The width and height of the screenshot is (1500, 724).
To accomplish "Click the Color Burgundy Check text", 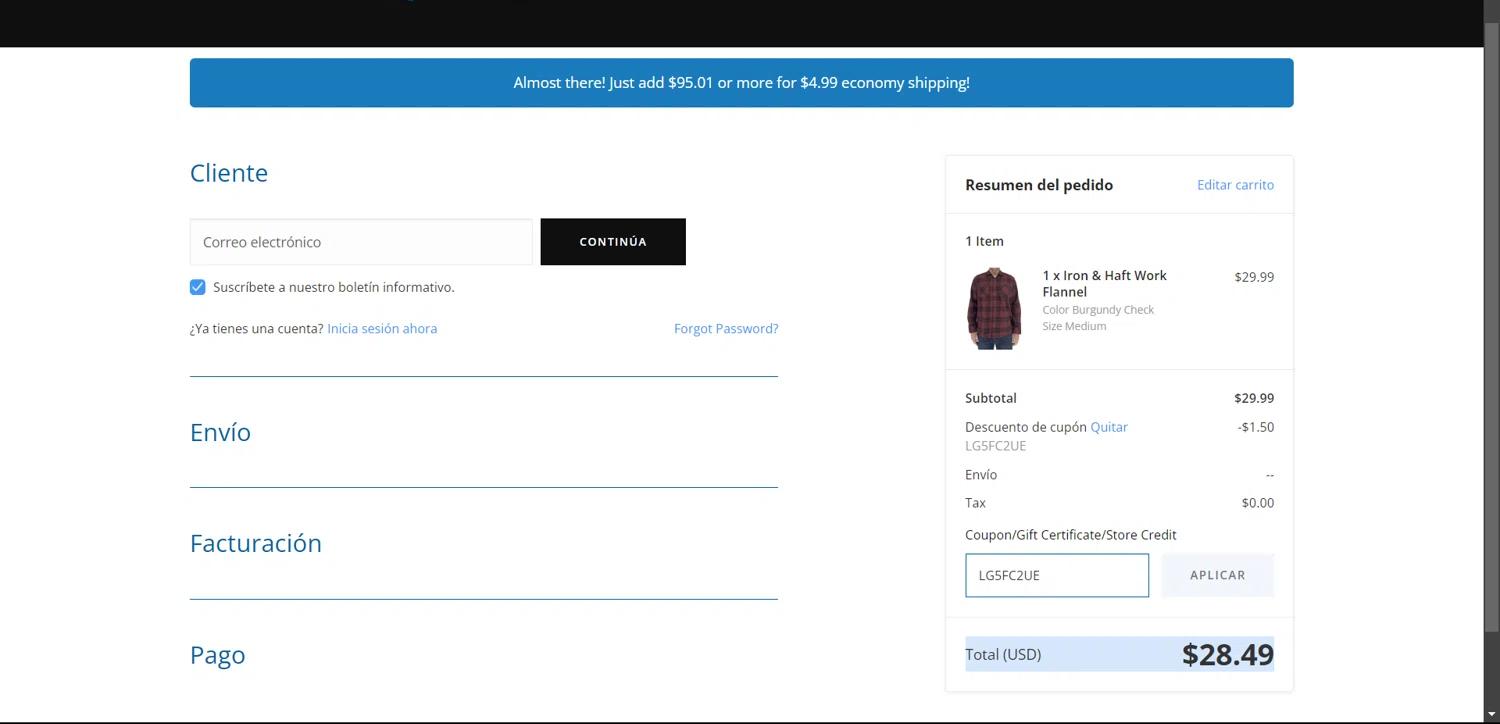I will click(1098, 310).
